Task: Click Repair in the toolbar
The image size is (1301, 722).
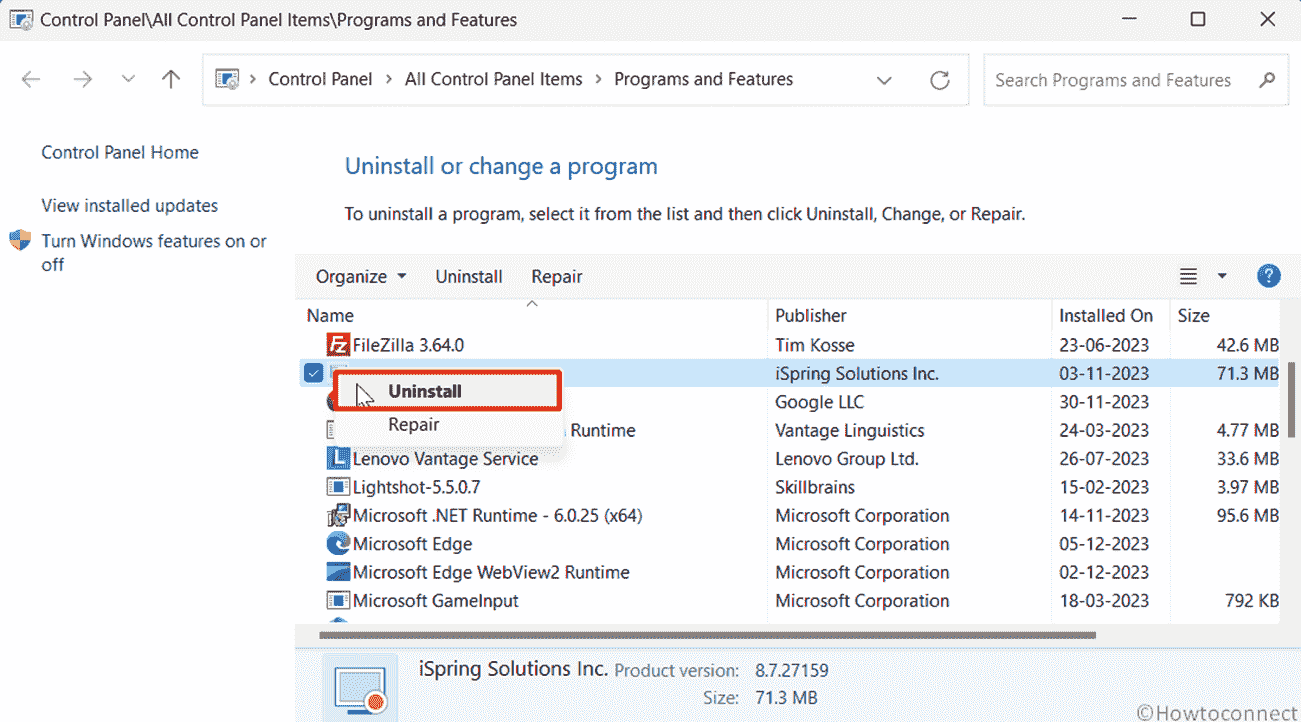Action: [x=557, y=276]
